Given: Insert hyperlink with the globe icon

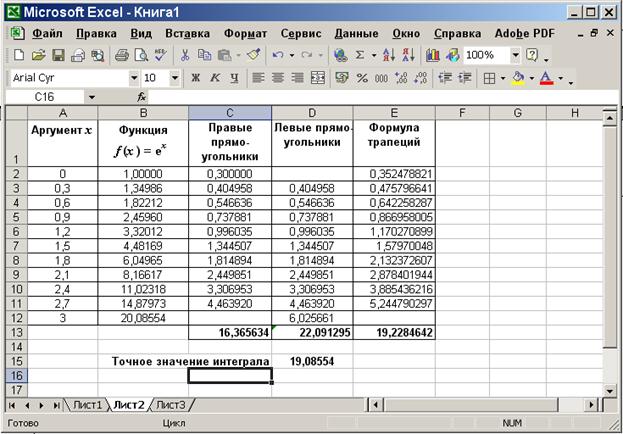Looking at the screenshot, I should coord(341,55).
